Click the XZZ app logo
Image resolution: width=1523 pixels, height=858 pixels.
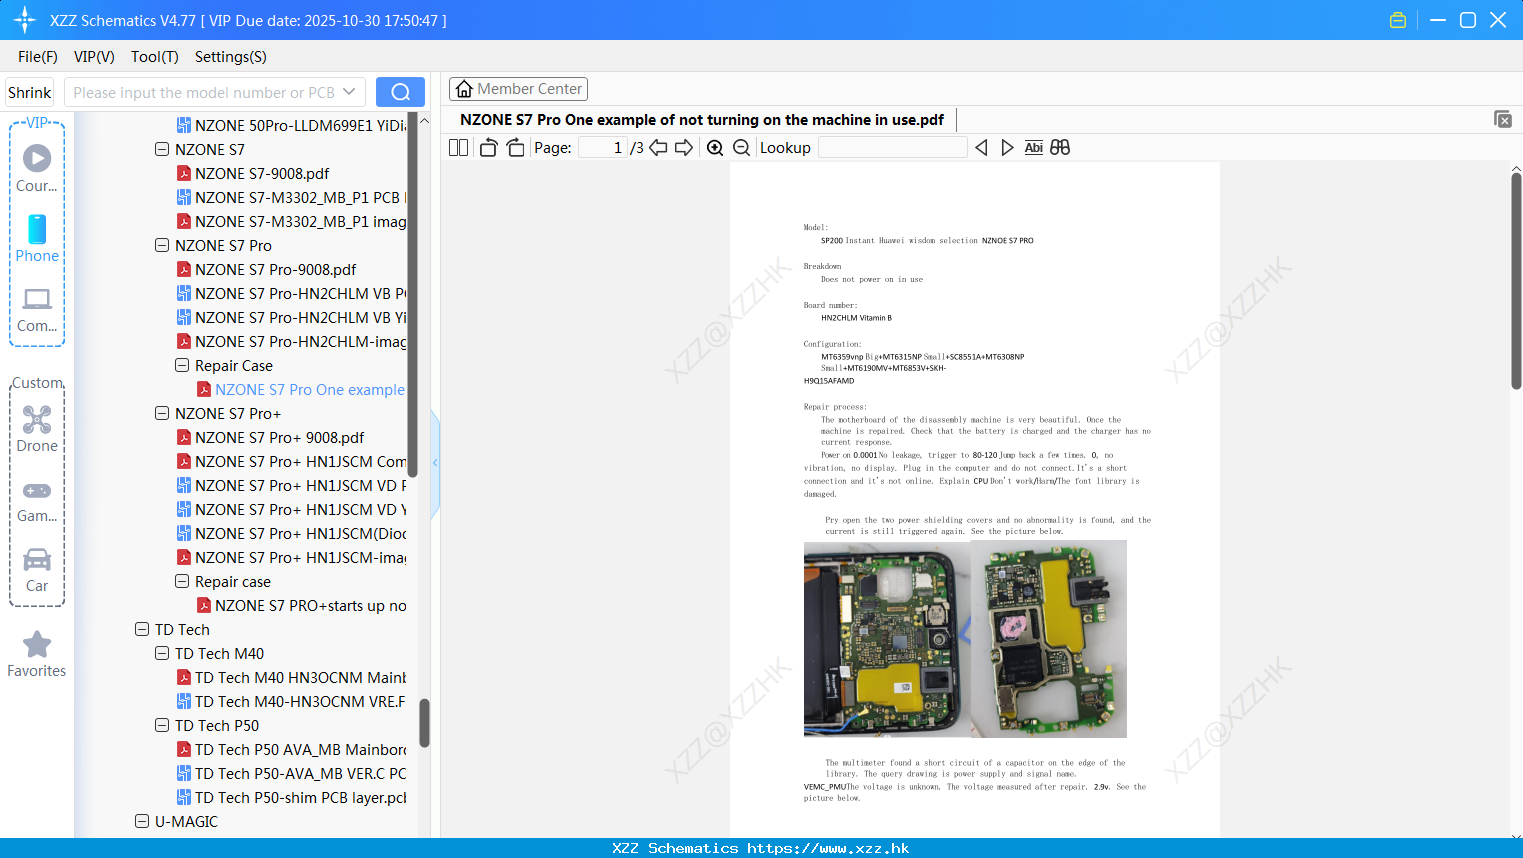click(24, 20)
